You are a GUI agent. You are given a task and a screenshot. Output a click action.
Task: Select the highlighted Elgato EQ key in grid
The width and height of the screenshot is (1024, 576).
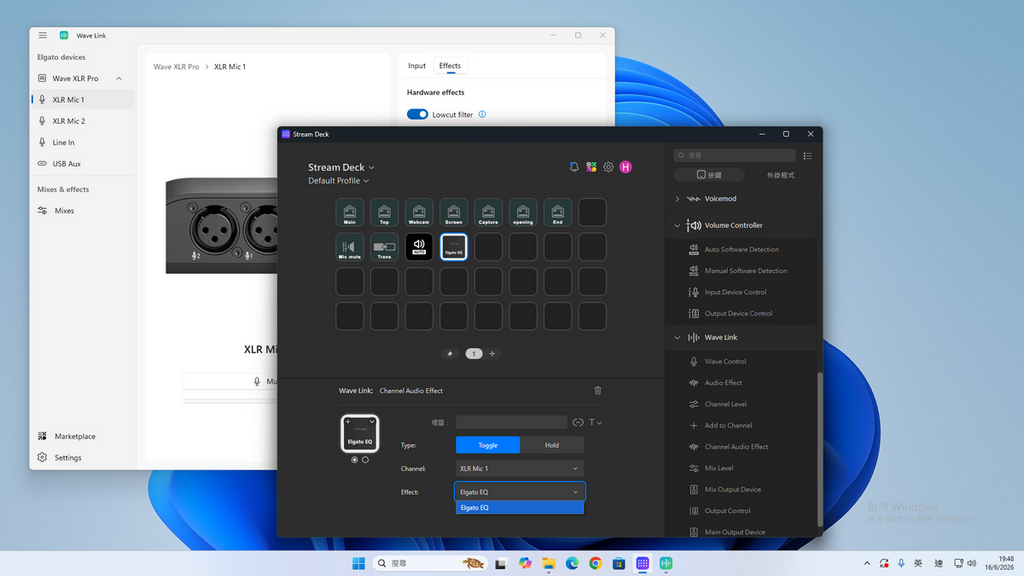(x=453, y=248)
